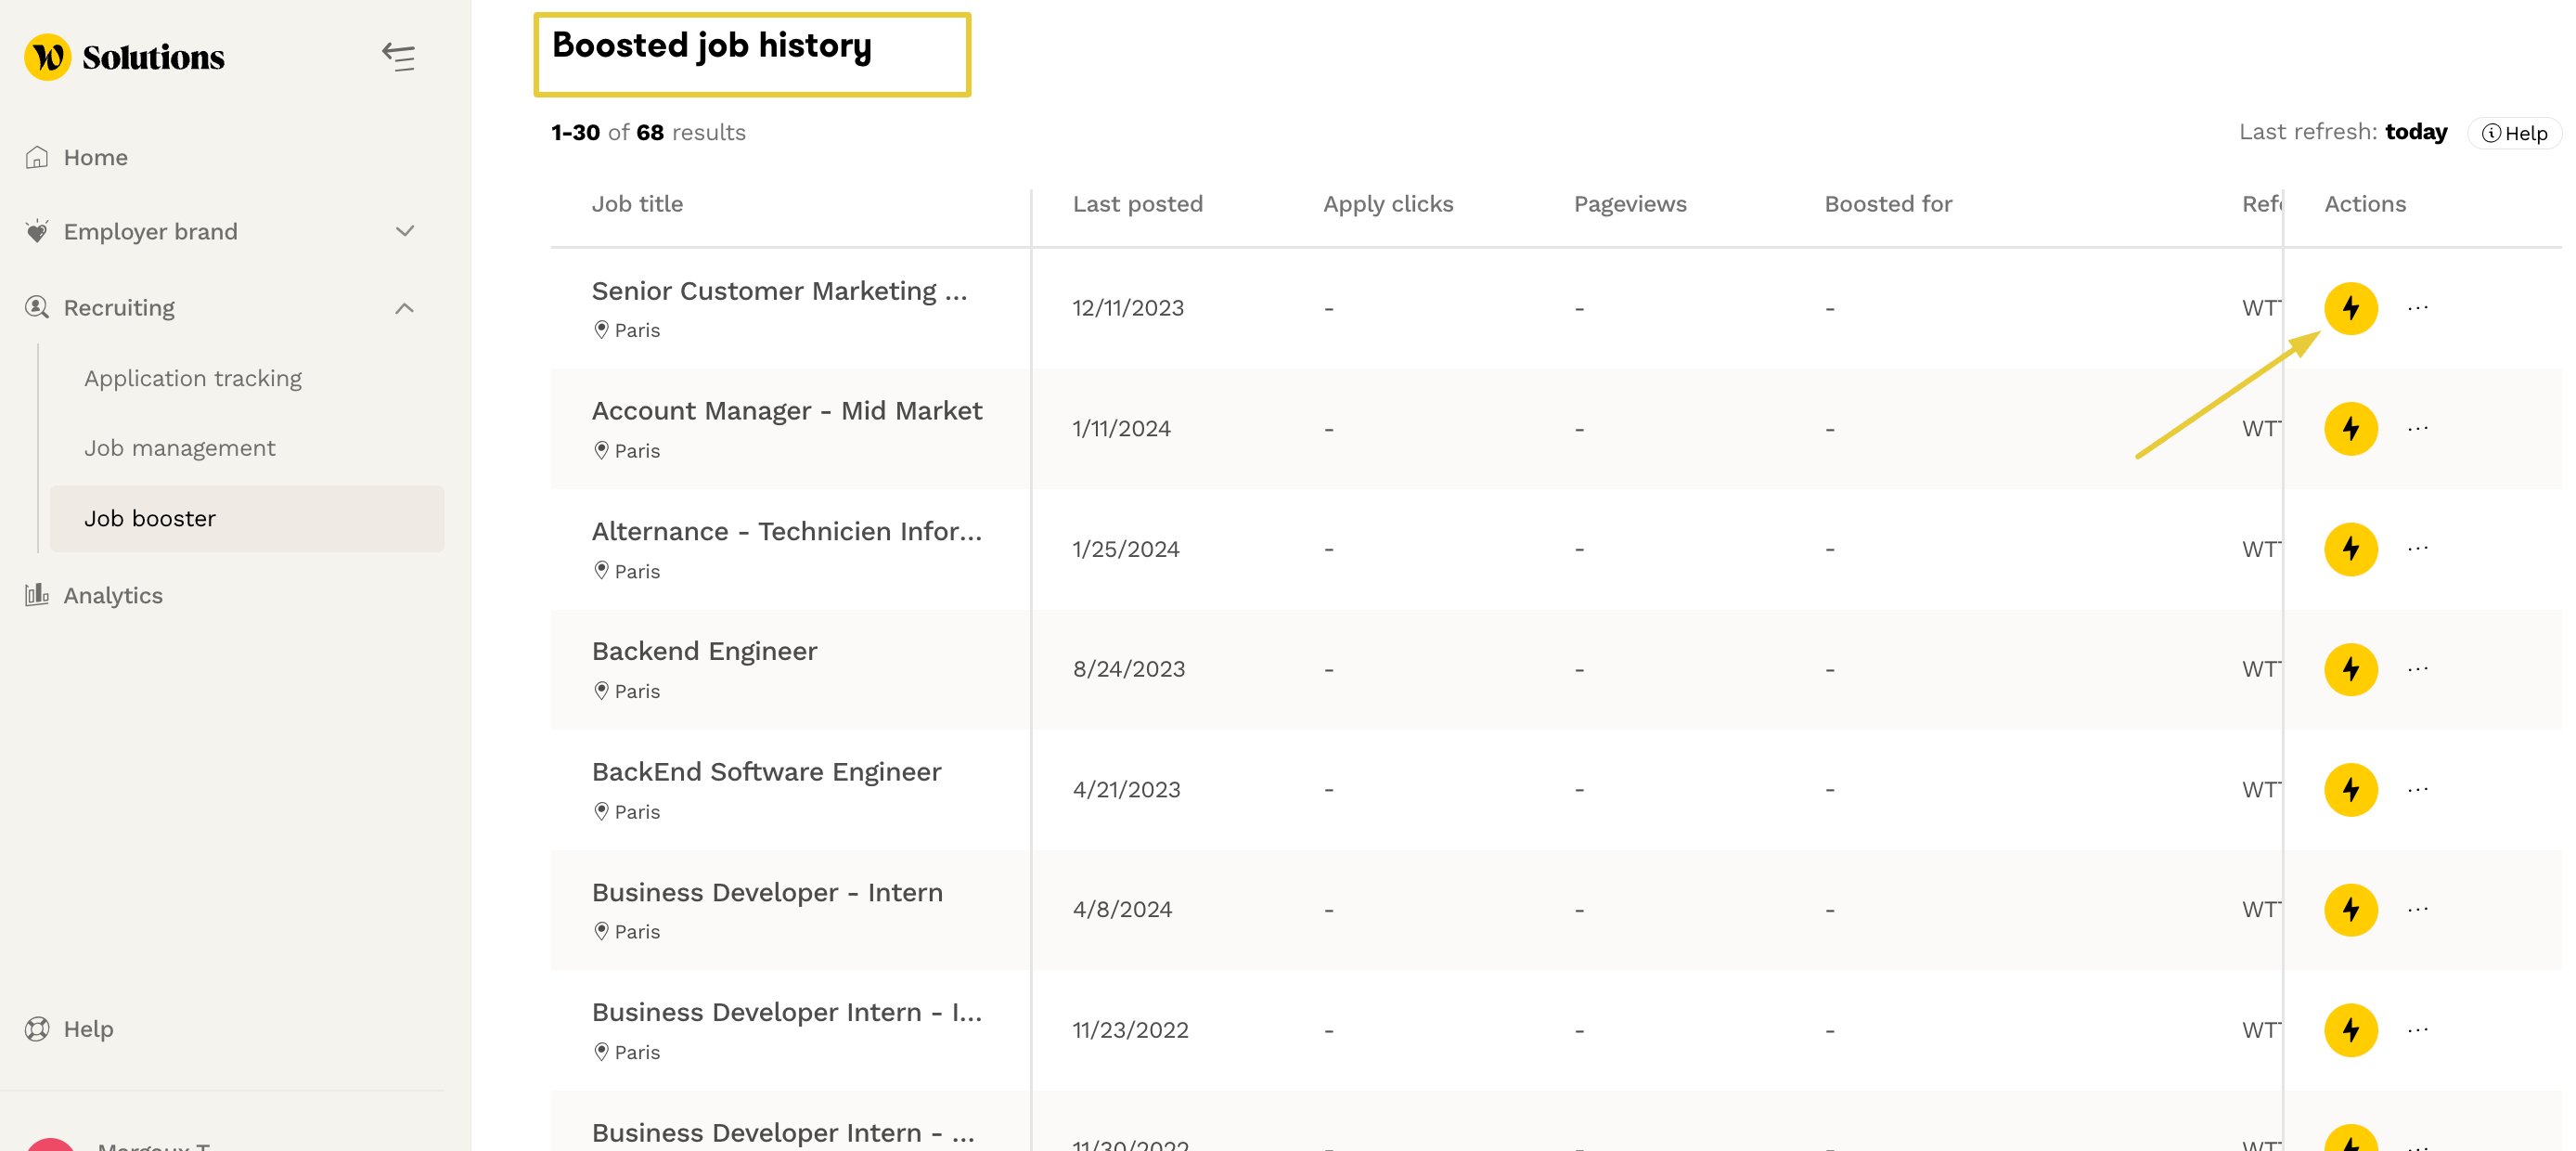The height and width of the screenshot is (1151, 2576).
Task: Open the Analytics section
Action: point(112,595)
